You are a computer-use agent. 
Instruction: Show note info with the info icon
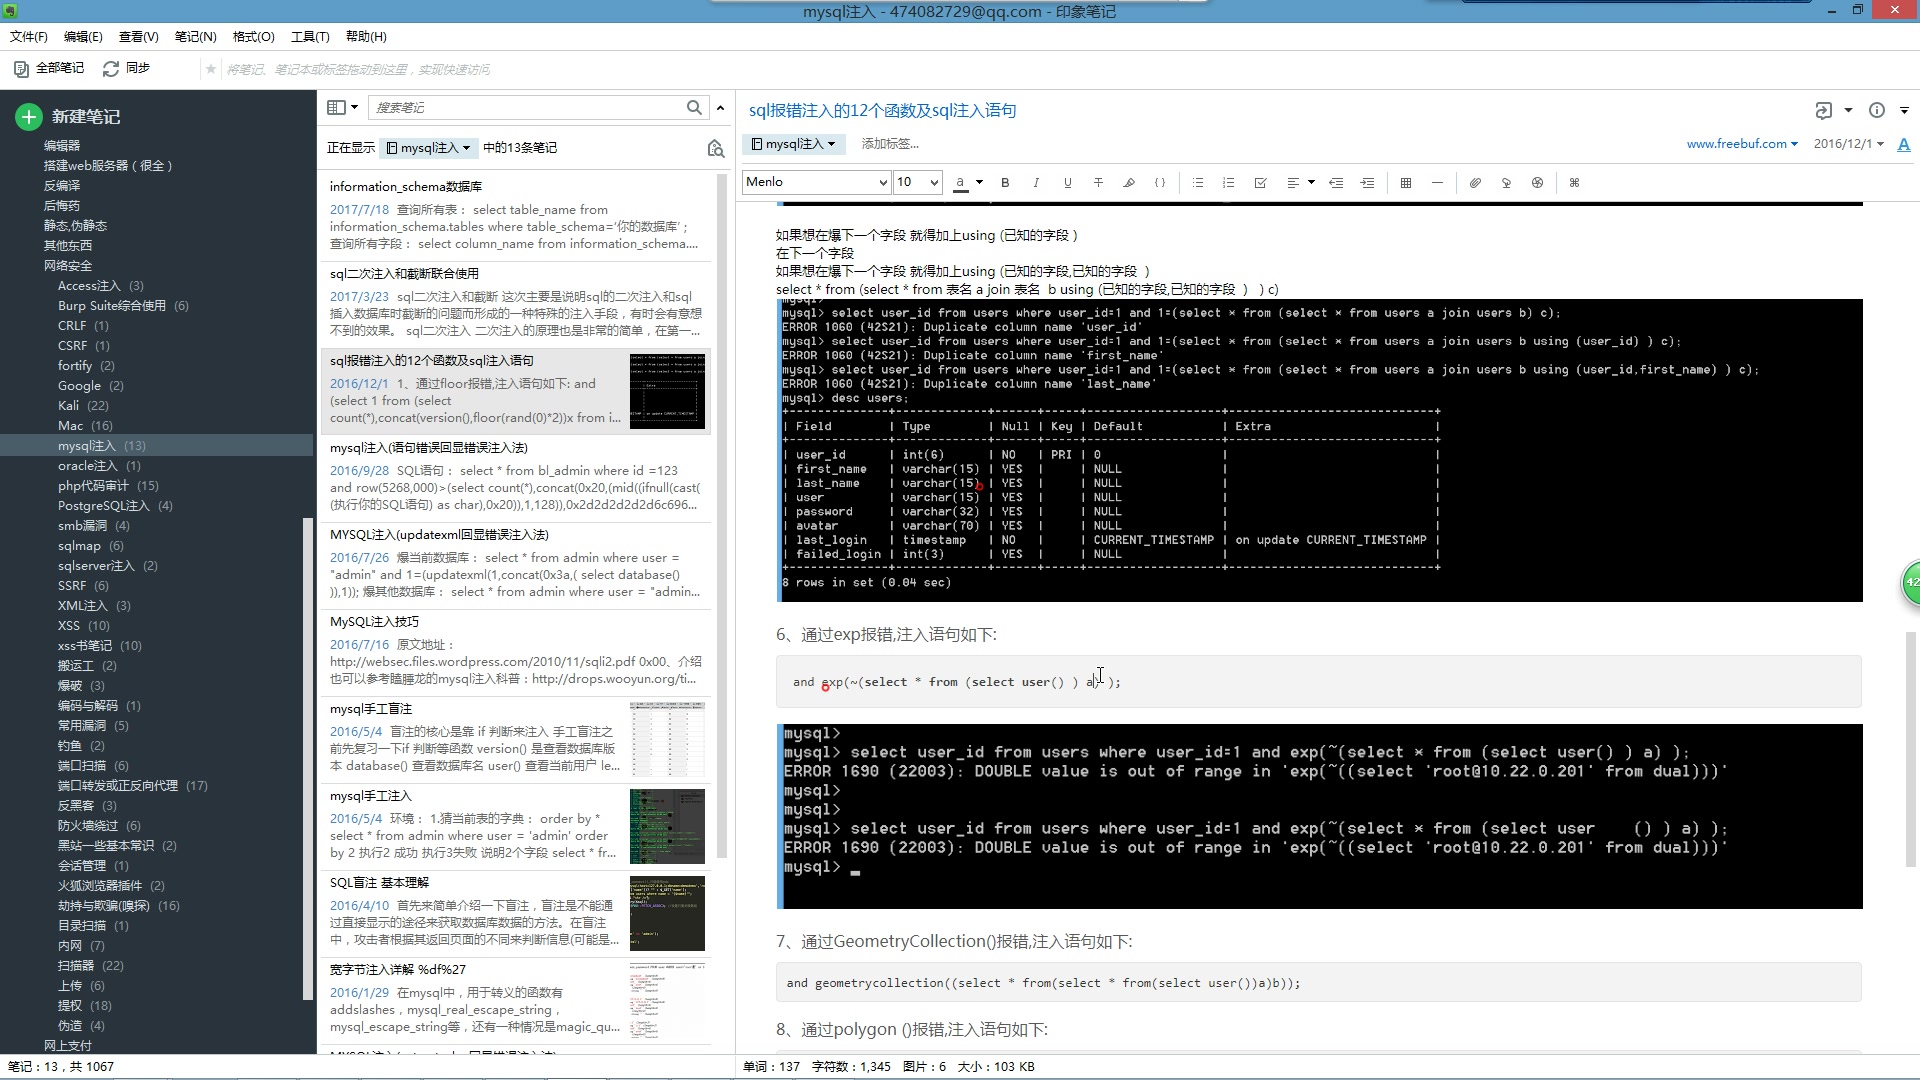[x=1877, y=111]
